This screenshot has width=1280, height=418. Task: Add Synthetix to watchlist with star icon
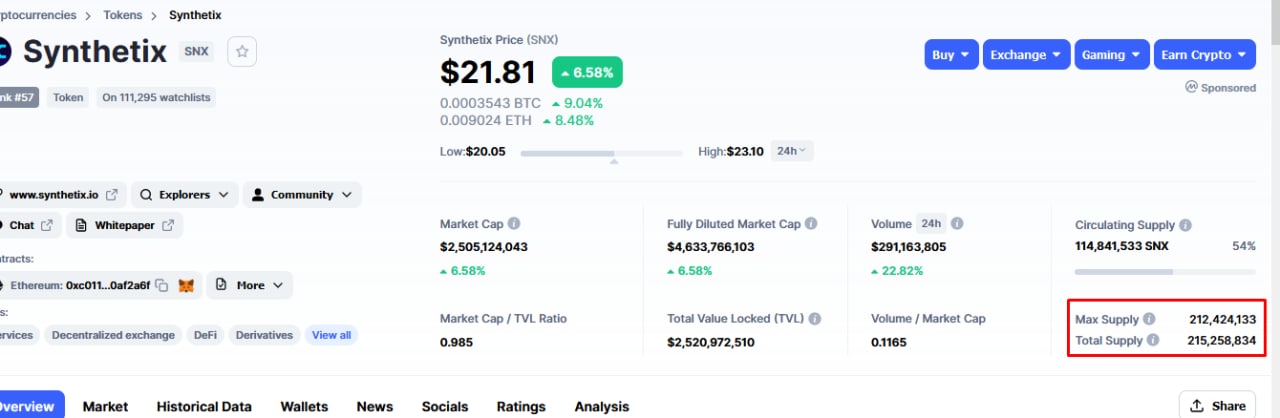(x=243, y=52)
